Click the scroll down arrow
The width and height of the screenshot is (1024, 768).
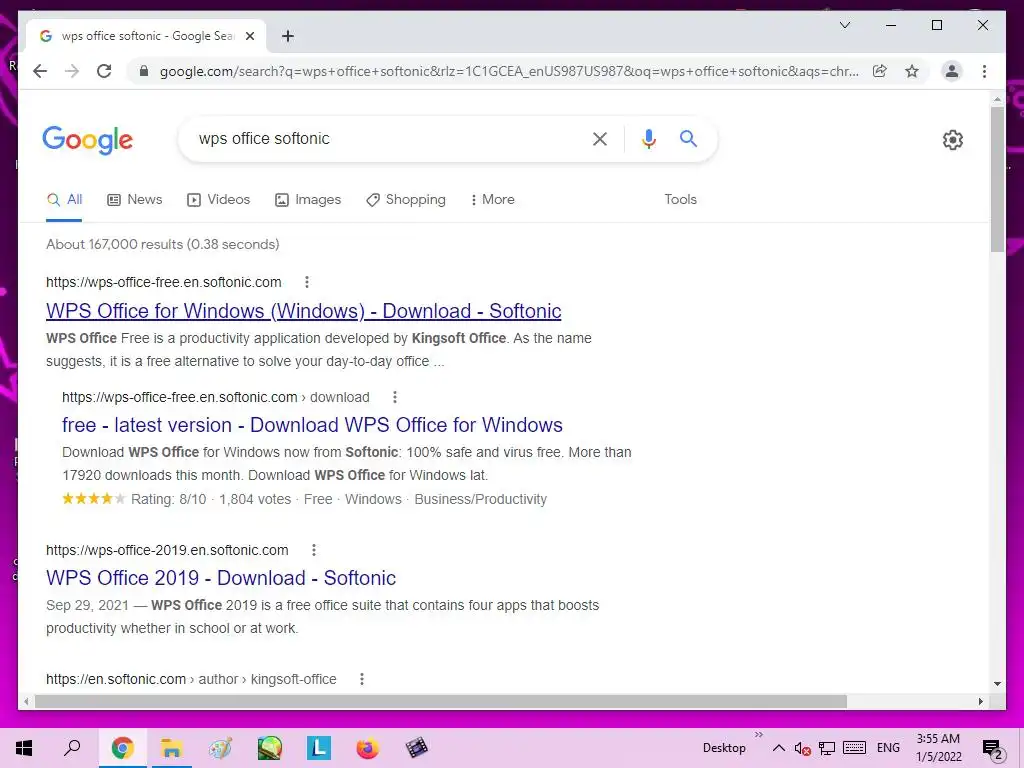coord(997,684)
